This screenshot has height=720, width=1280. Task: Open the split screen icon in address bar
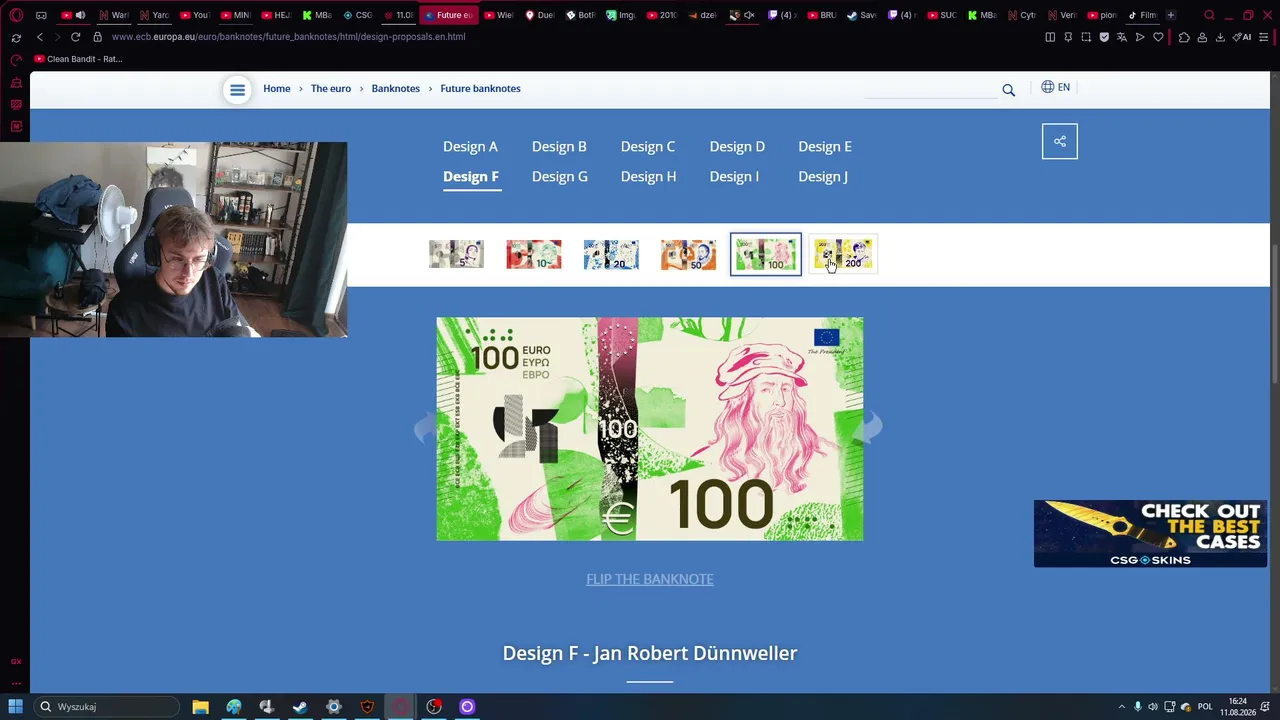pos(1050,37)
